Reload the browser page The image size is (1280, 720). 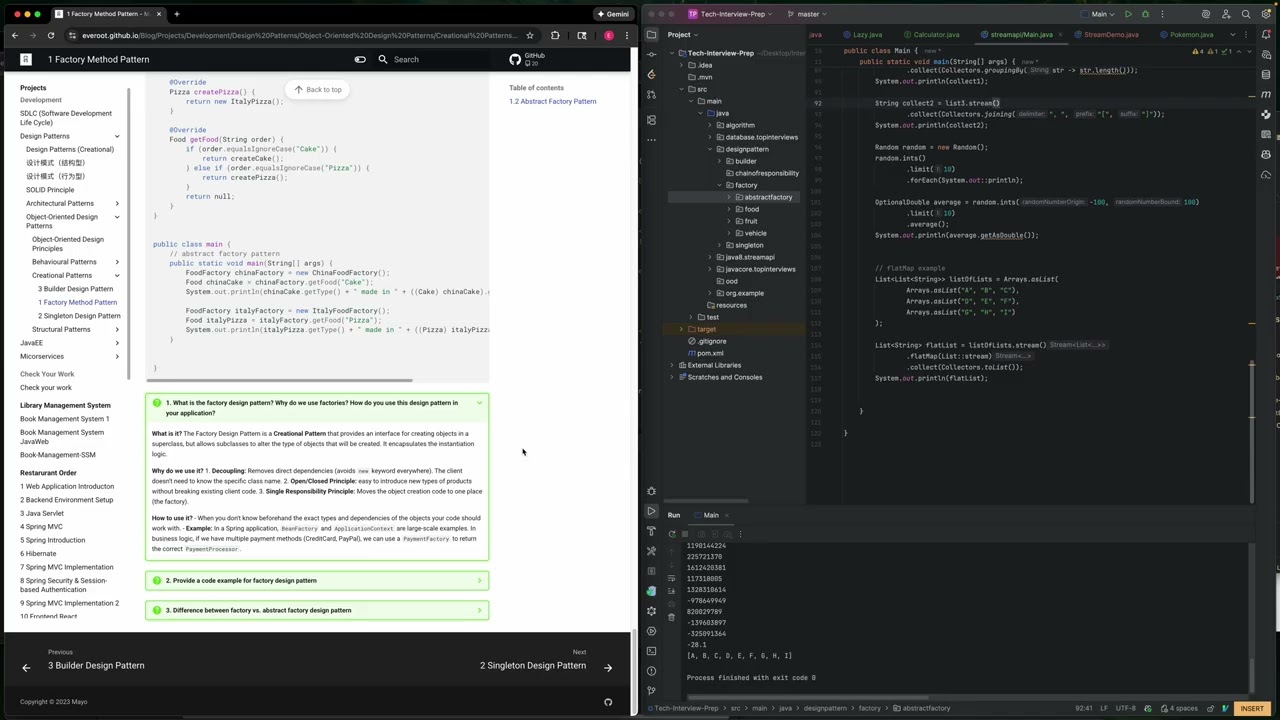(53, 35)
